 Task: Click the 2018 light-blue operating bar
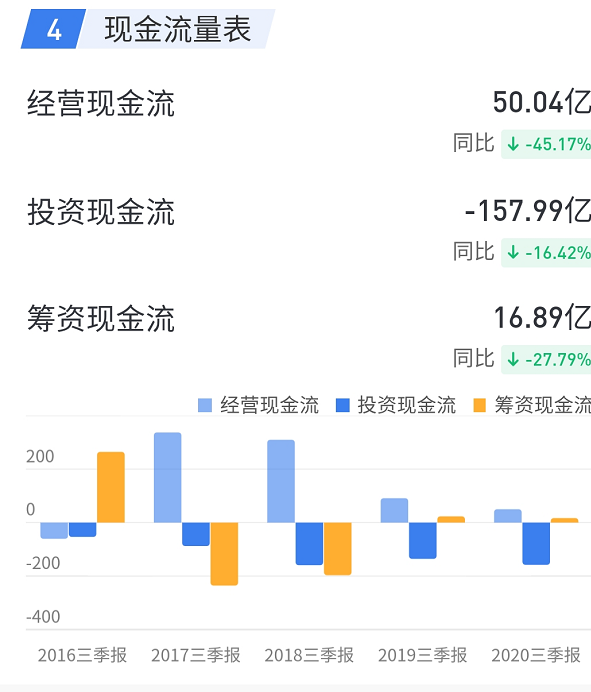tap(281, 481)
